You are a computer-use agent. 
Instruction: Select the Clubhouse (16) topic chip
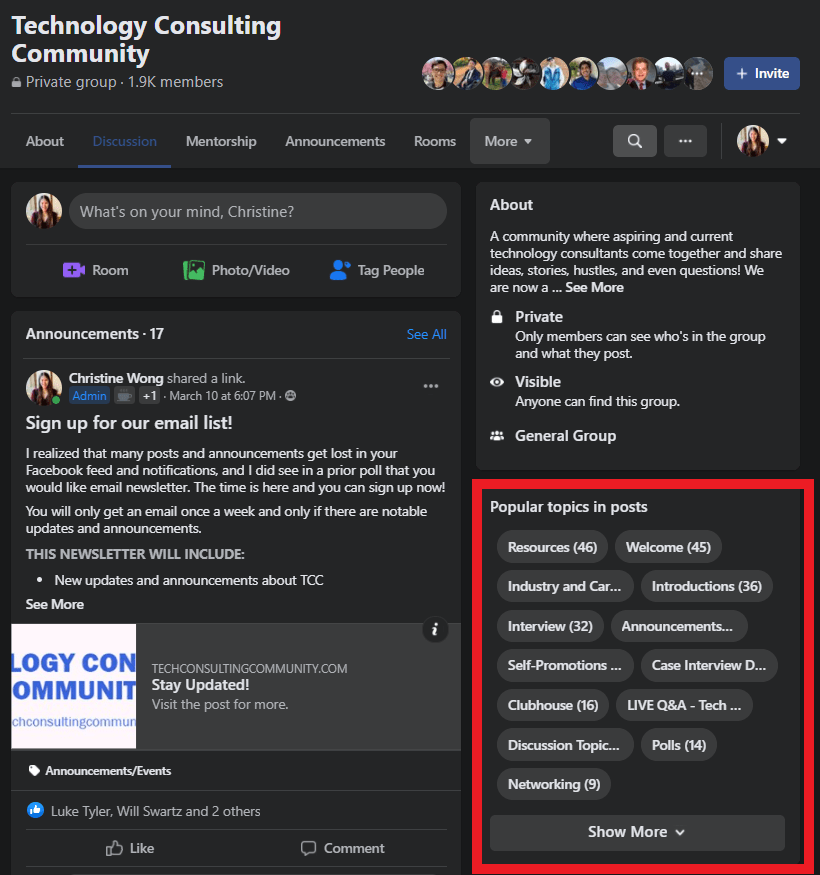pos(552,705)
